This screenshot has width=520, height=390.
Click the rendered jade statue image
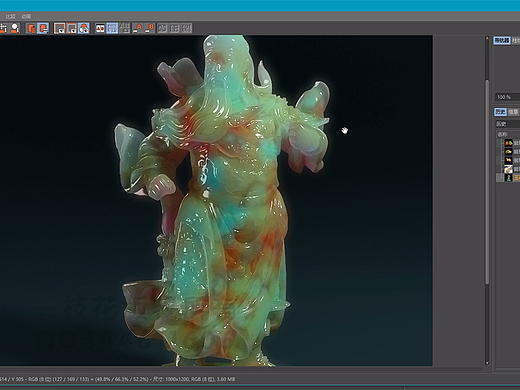click(216, 200)
